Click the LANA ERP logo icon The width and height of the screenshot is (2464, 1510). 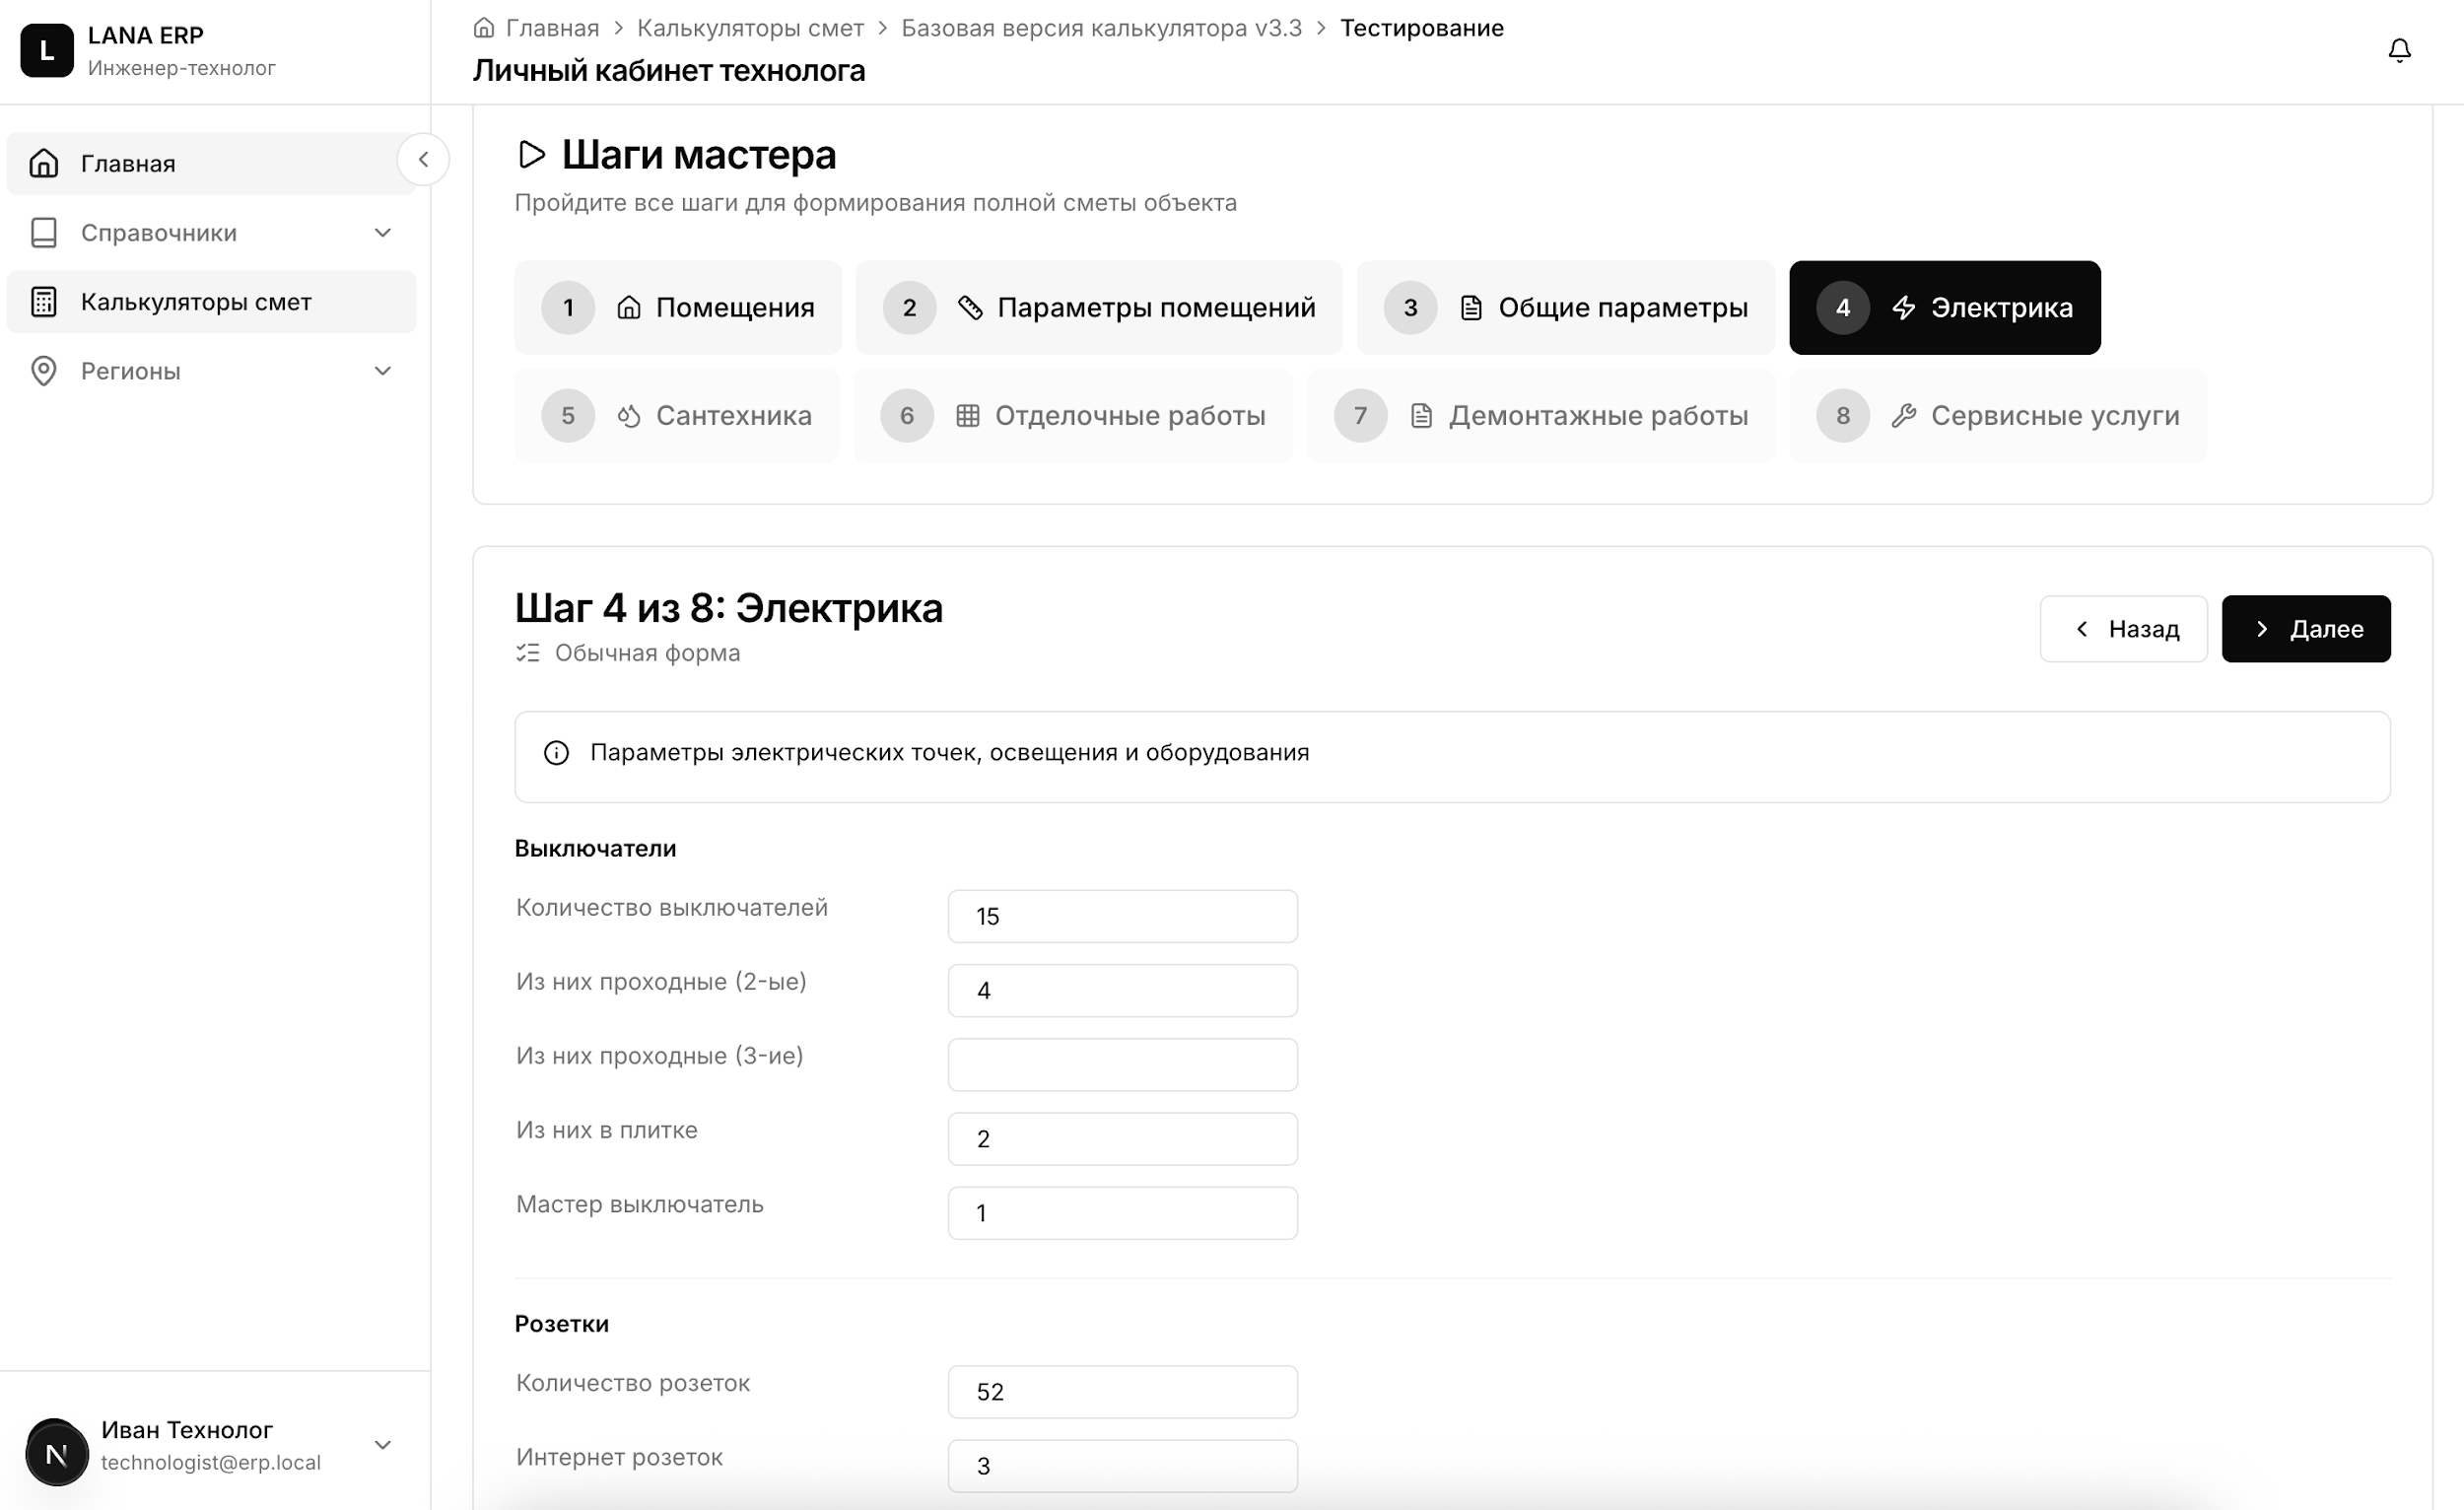[x=46, y=50]
